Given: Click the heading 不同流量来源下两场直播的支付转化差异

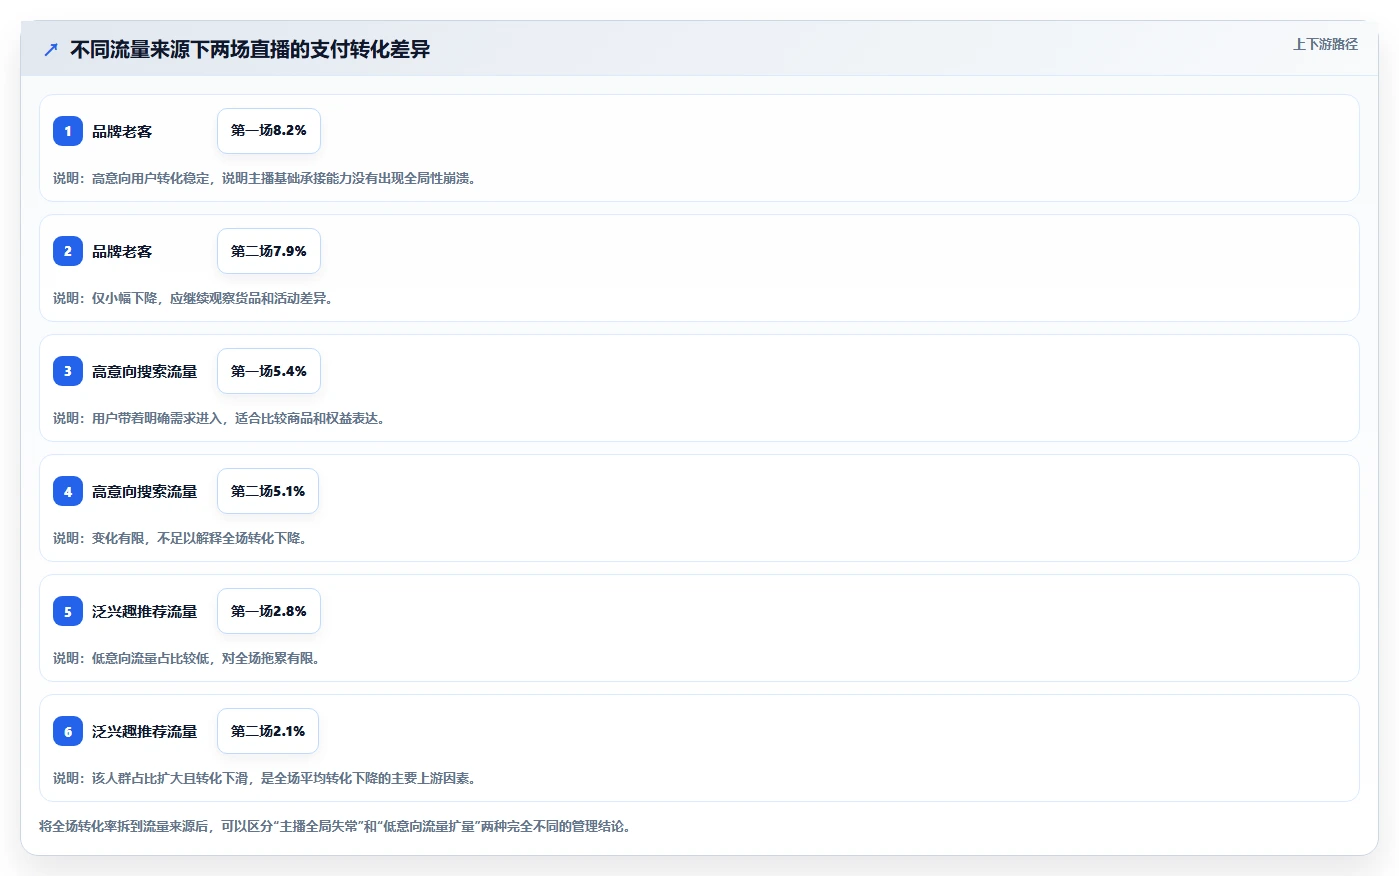Looking at the screenshot, I should point(250,49).
